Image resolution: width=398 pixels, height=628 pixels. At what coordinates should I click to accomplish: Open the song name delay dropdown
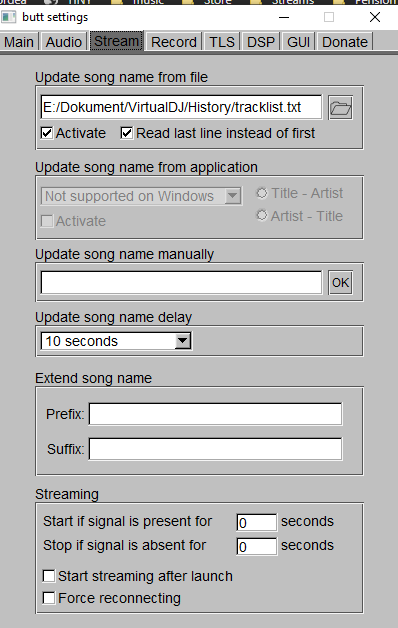click(x=183, y=341)
